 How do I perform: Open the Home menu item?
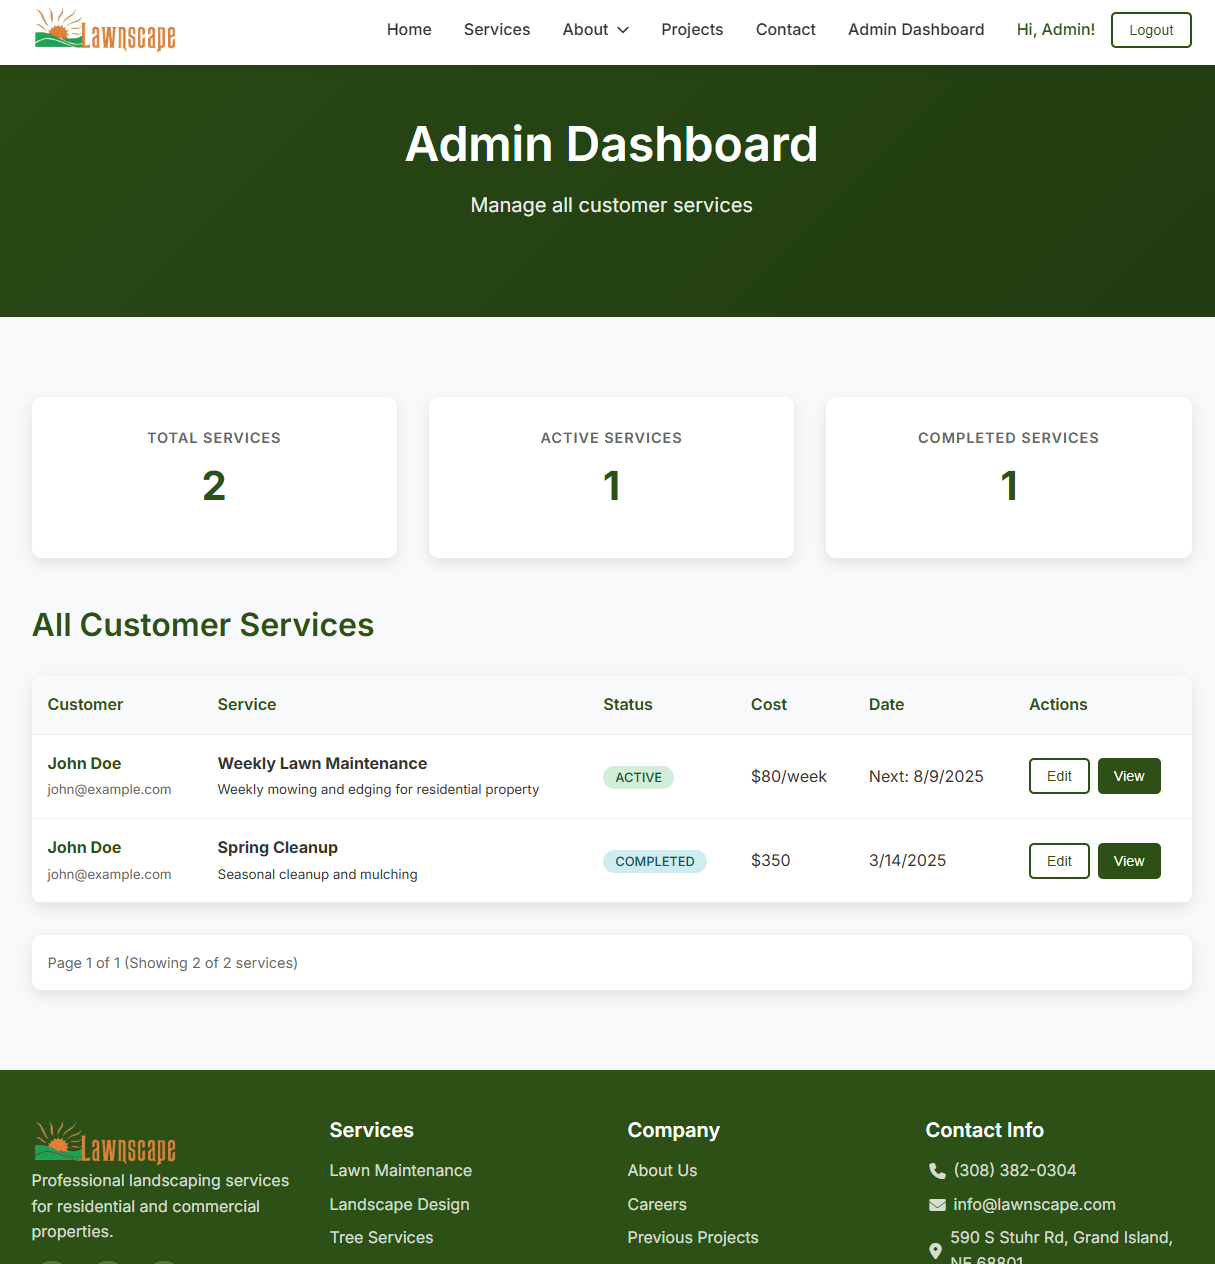coord(409,30)
